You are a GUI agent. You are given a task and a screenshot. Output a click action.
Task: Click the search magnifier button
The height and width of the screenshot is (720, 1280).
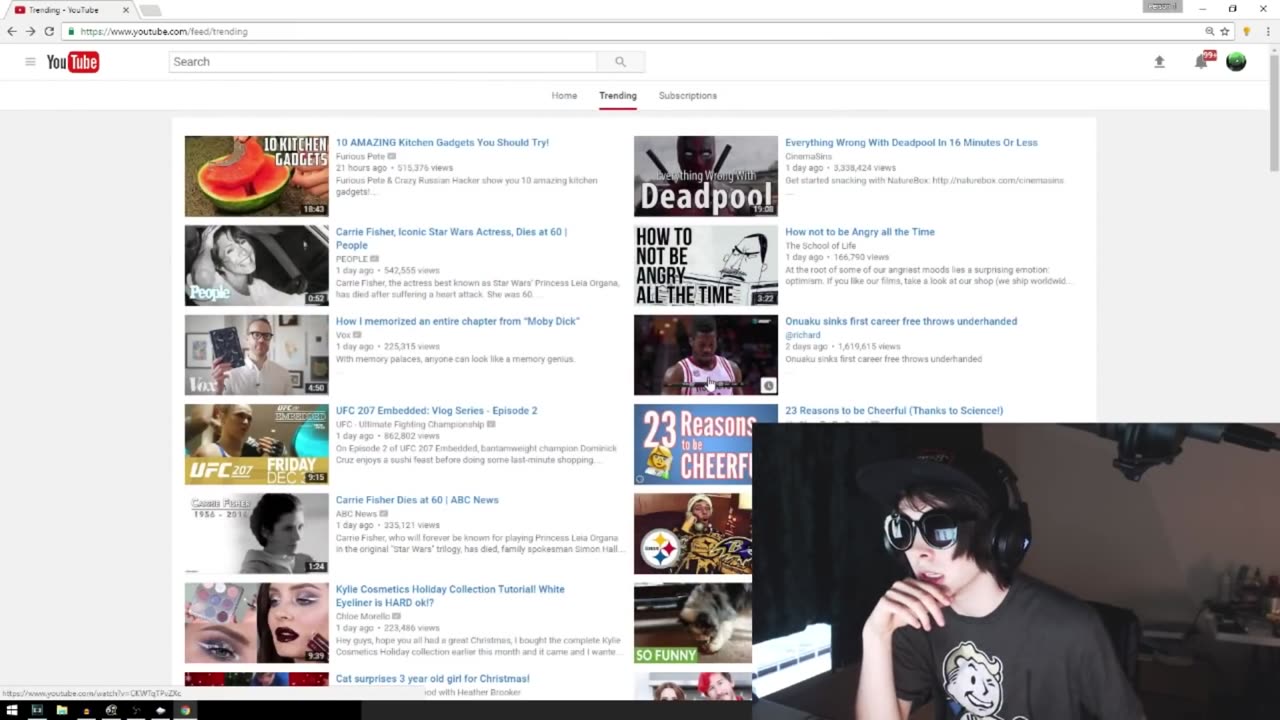point(620,62)
